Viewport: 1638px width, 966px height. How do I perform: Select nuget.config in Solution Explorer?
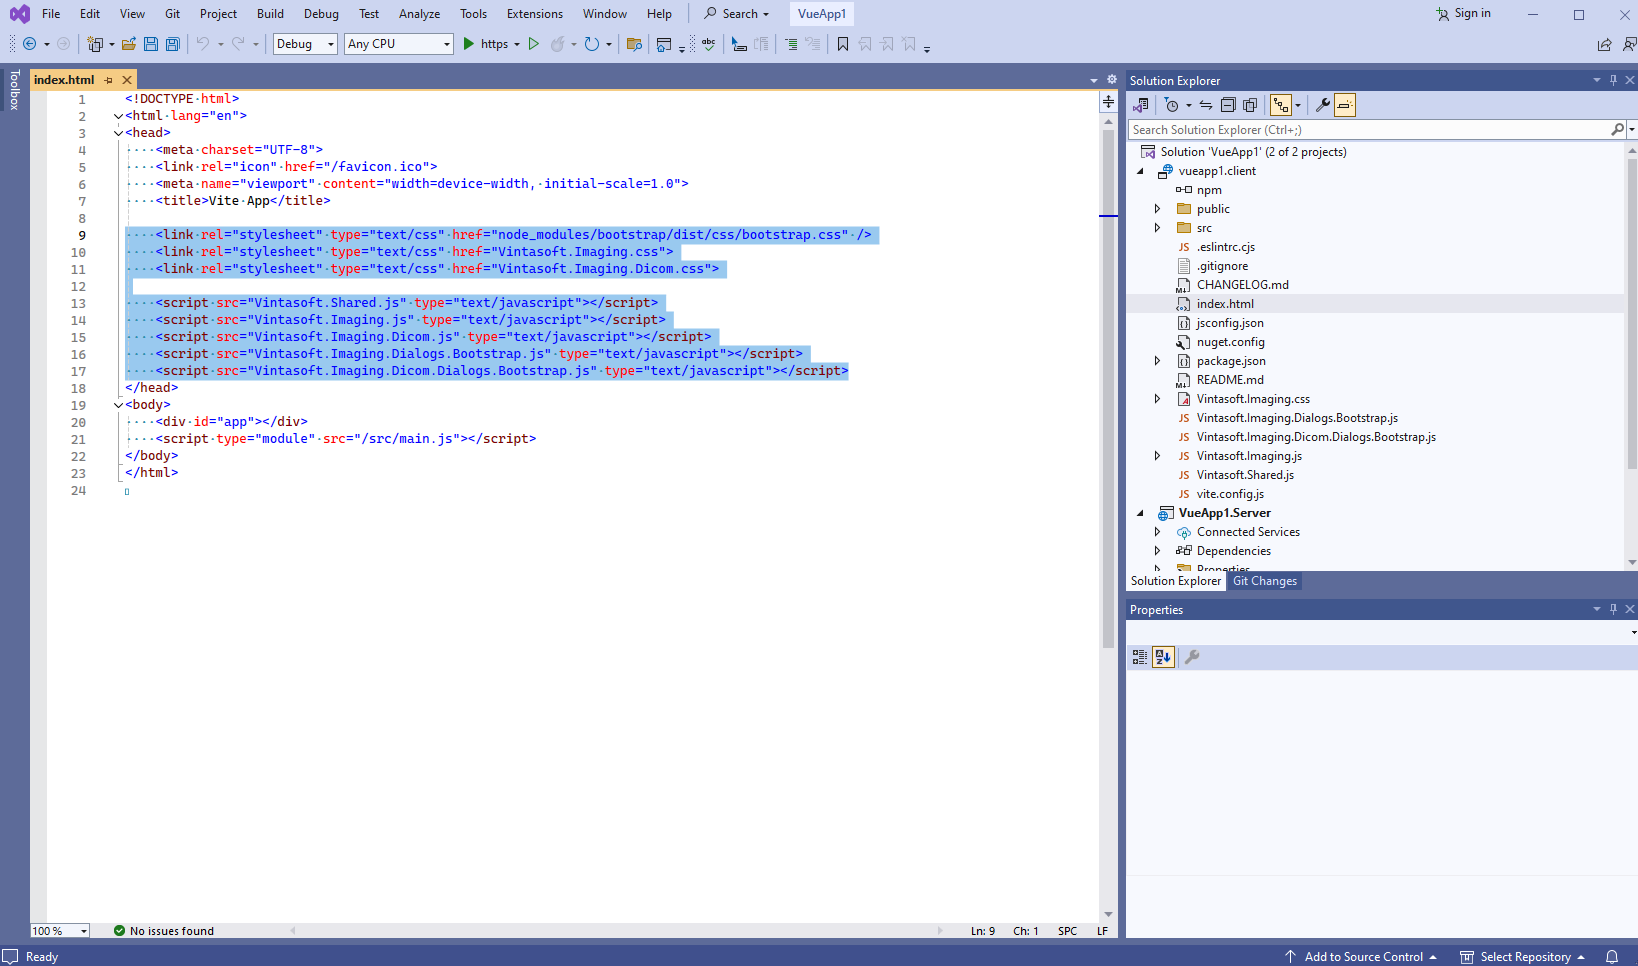pyautogui.click(x=1230, y=342)
